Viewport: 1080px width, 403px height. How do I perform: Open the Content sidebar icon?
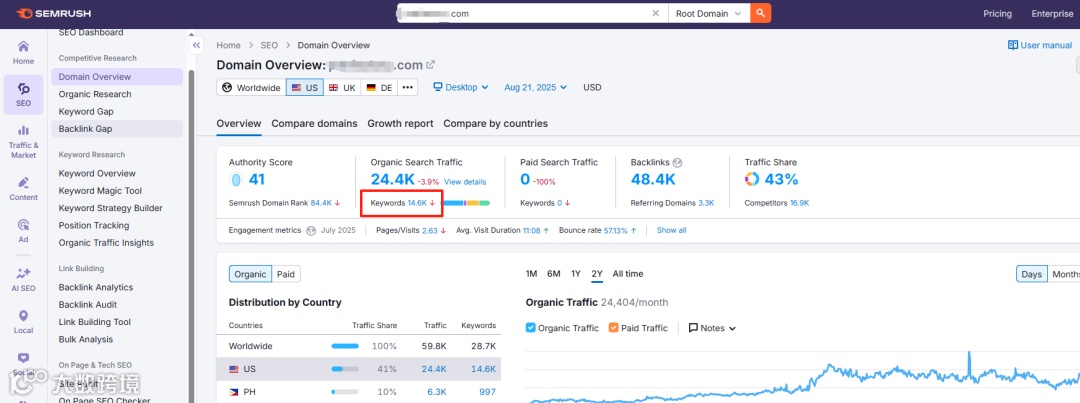tap(23, 189)
